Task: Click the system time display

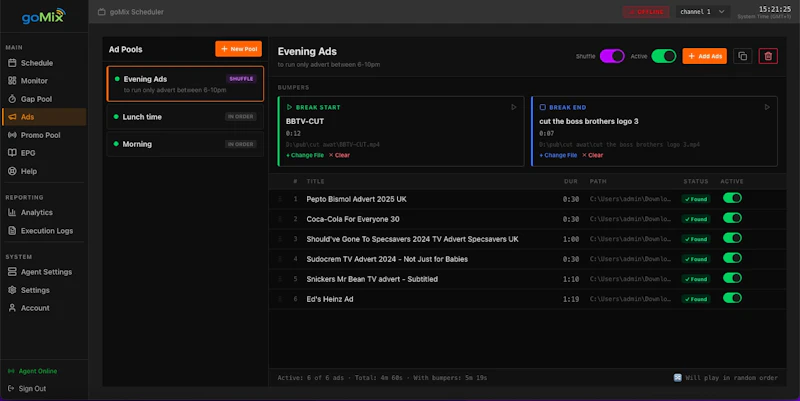Action: pos(764,12)
